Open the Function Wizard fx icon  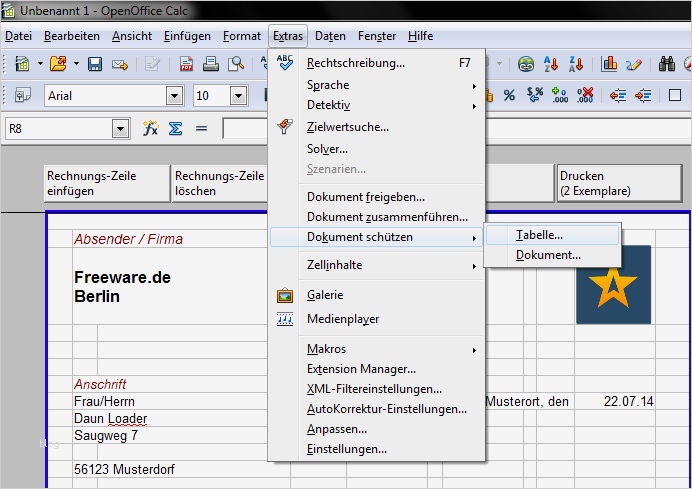click(150, 128)
